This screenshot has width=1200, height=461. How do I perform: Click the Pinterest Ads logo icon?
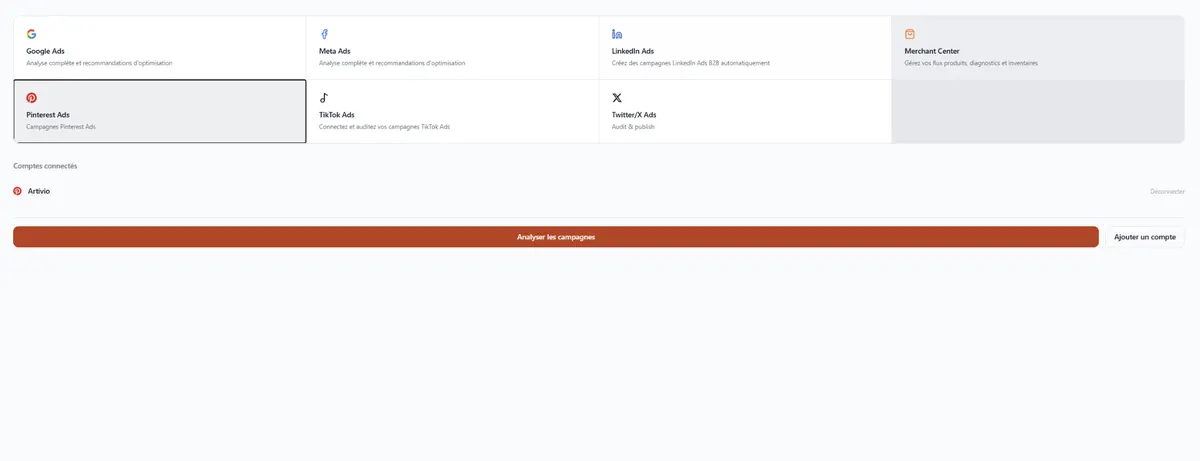32,98
